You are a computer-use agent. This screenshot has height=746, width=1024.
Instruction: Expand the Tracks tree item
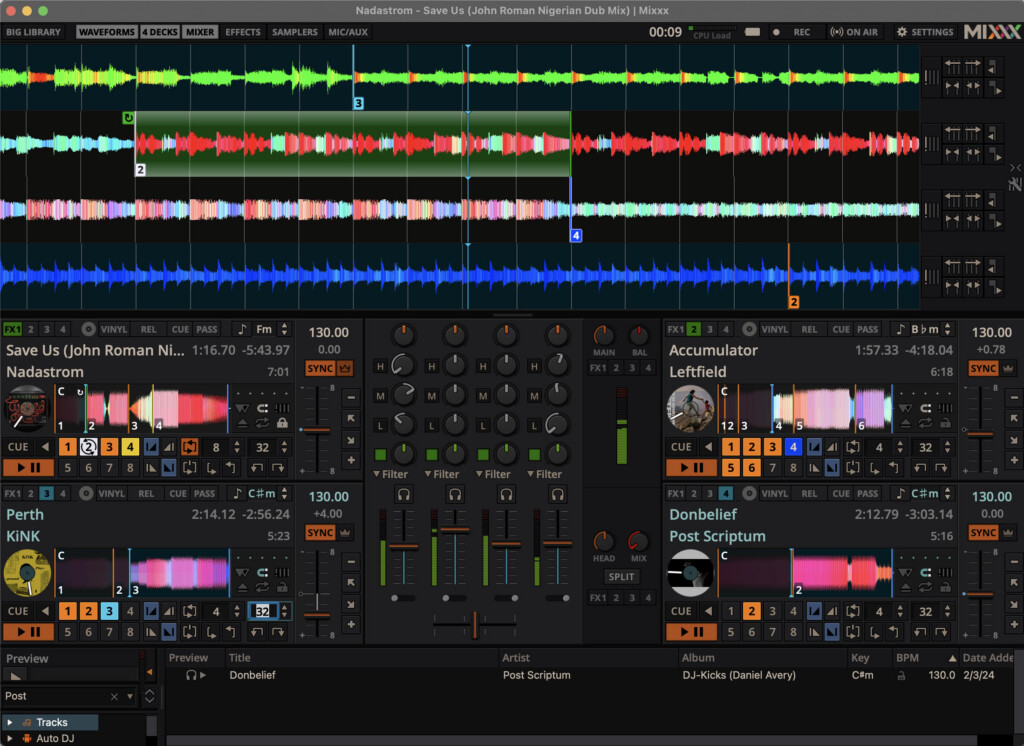point(10,722)
